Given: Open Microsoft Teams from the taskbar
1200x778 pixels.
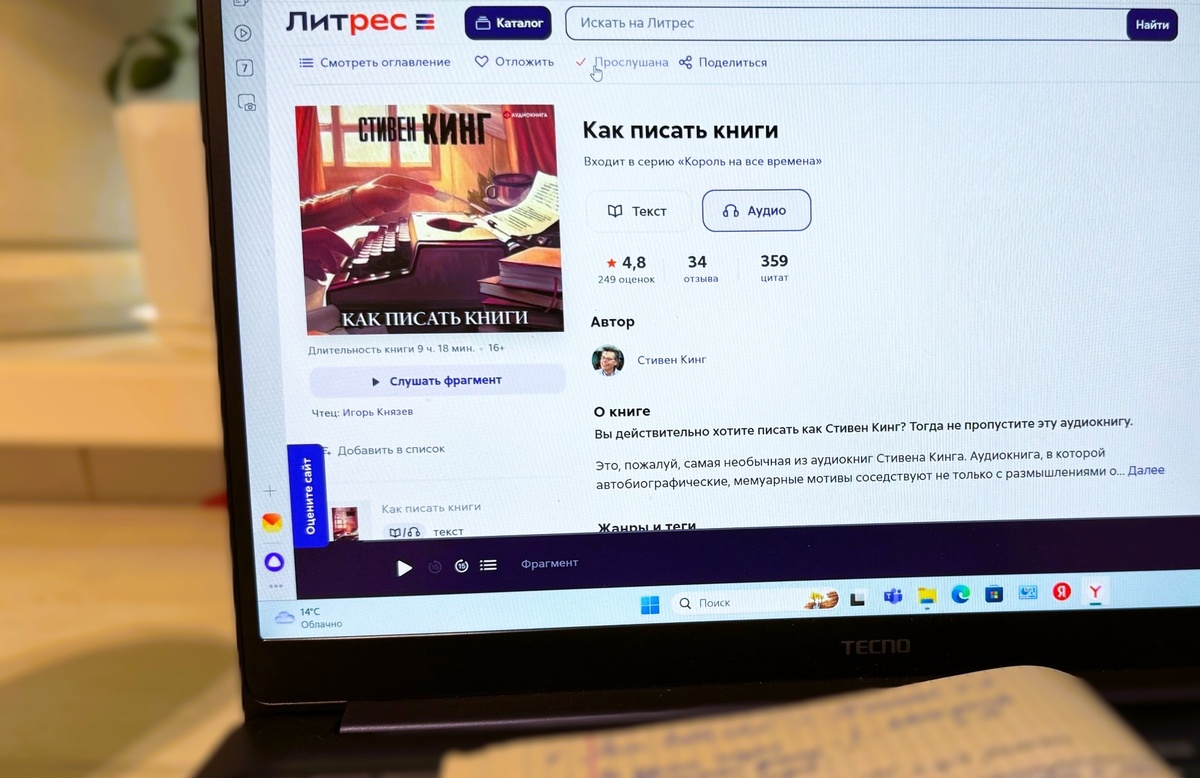Looking at the screenshot, I should click(893, 597).
